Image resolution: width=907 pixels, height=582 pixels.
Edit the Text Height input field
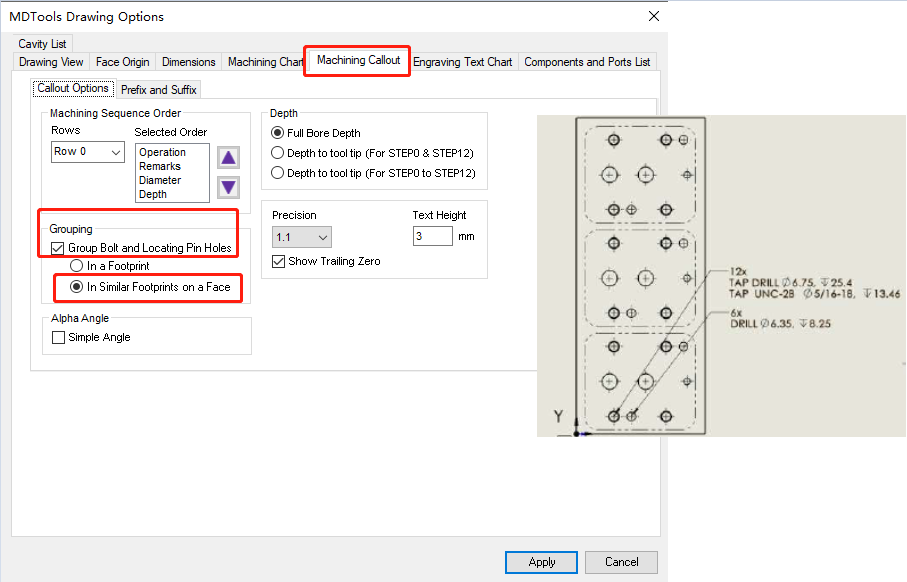[x=433, y=236]
